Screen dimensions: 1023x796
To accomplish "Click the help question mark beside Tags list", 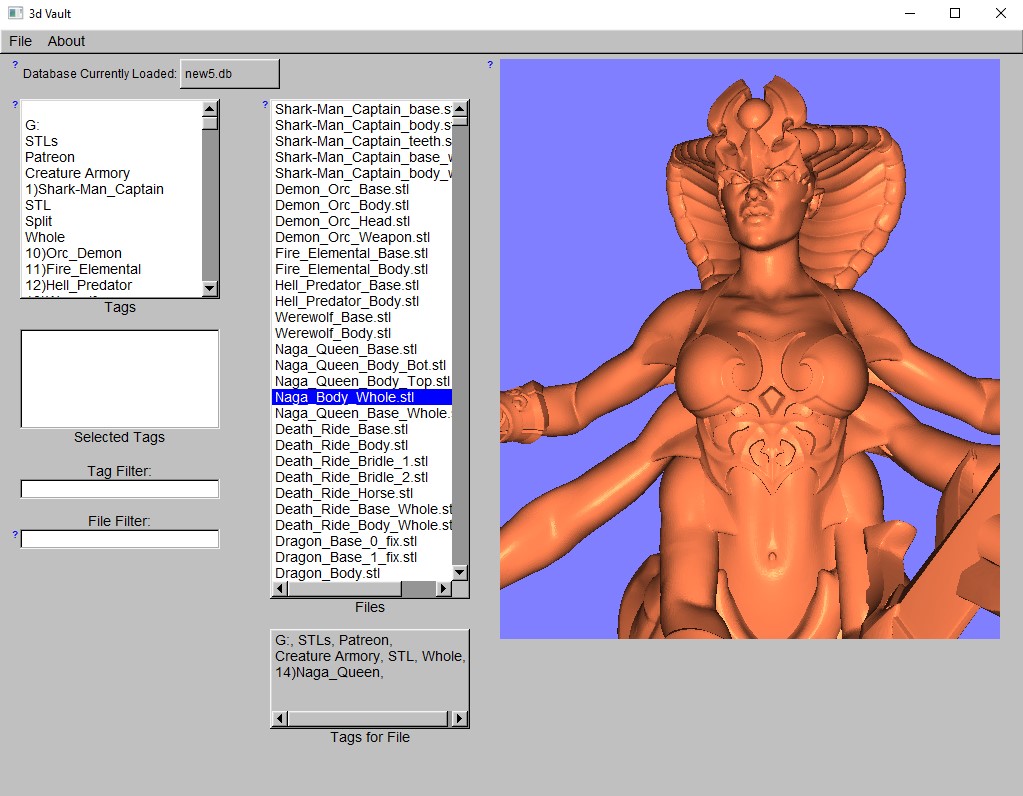I will pyautogui.click(x=15, y=104).
